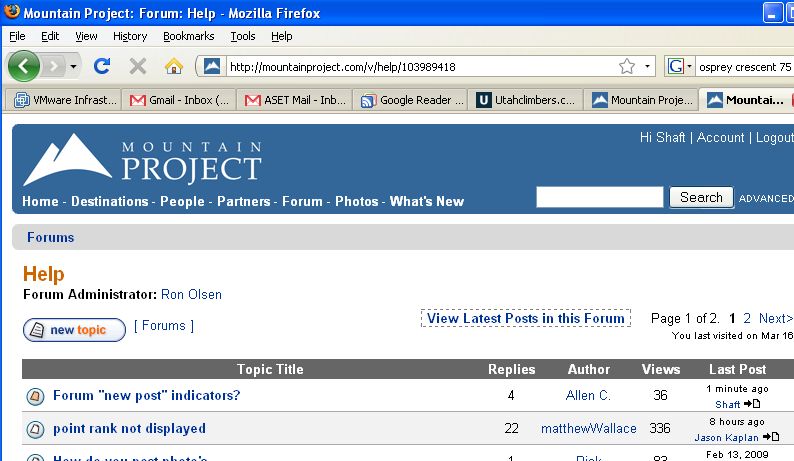Switch to the Google Reader tab
This screenshot has height=461, width=794.
click(412, 100)
